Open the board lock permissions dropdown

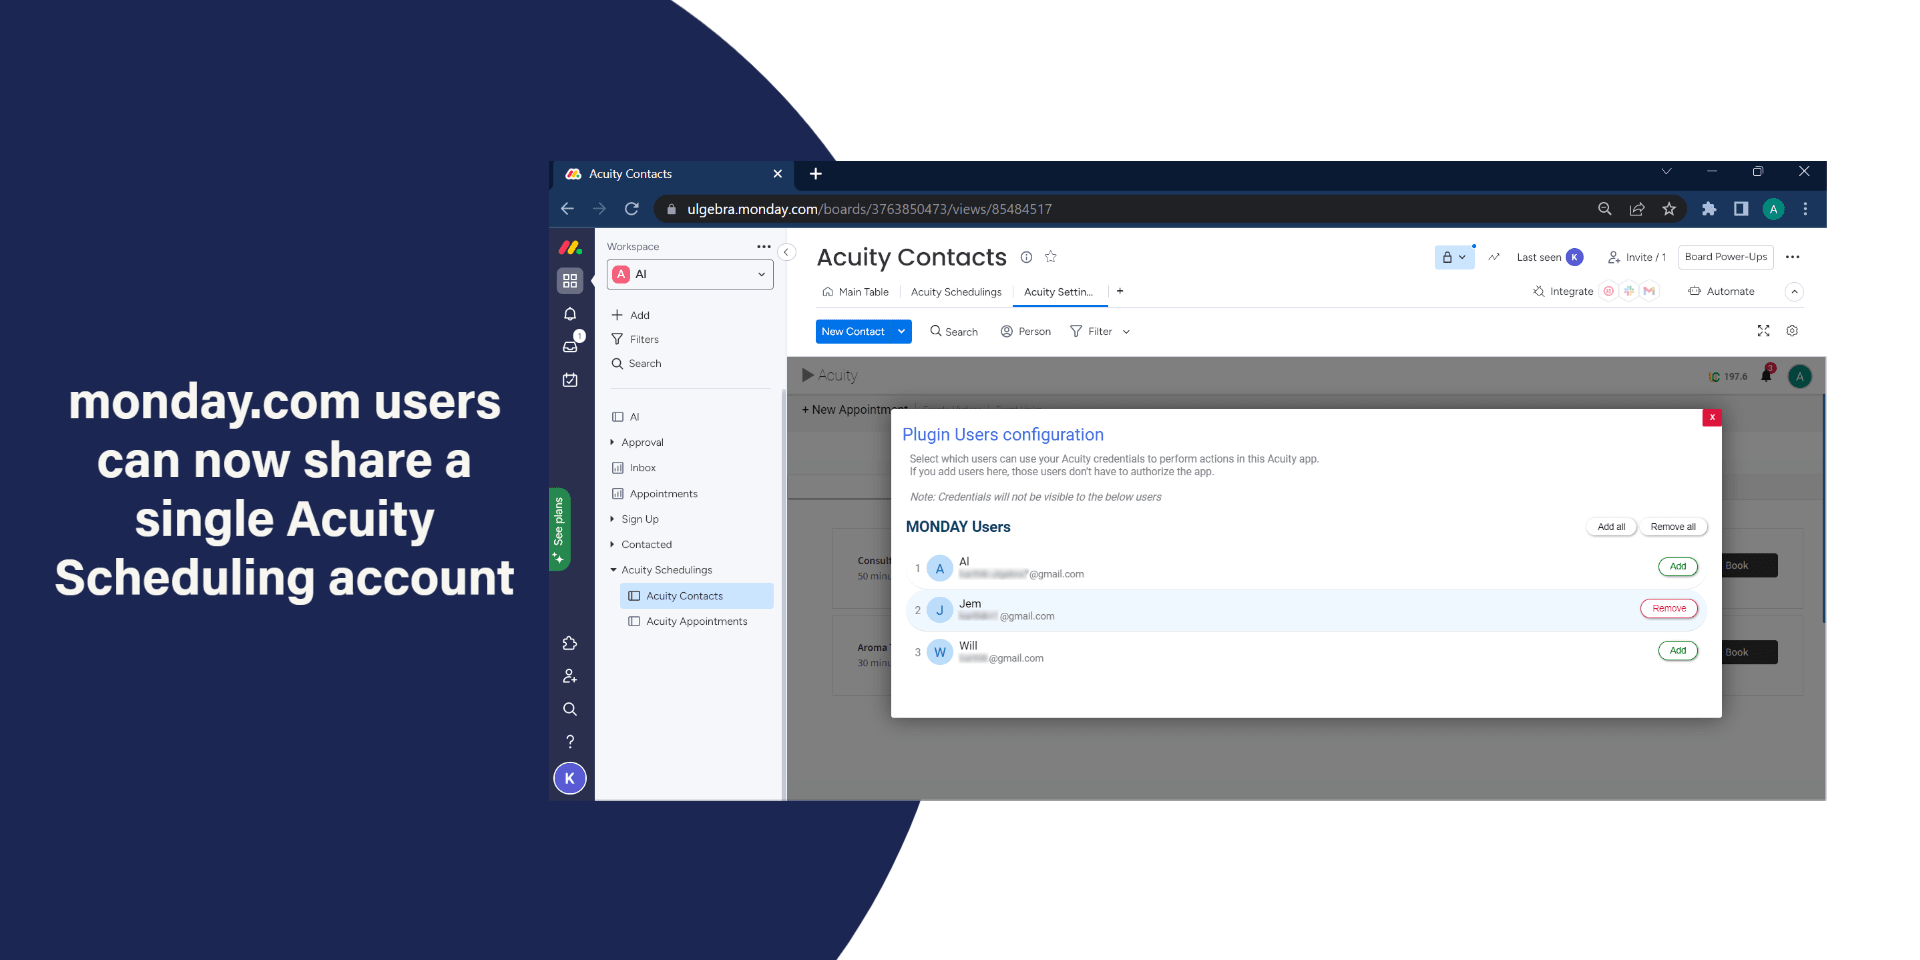tap(1454, 257)
